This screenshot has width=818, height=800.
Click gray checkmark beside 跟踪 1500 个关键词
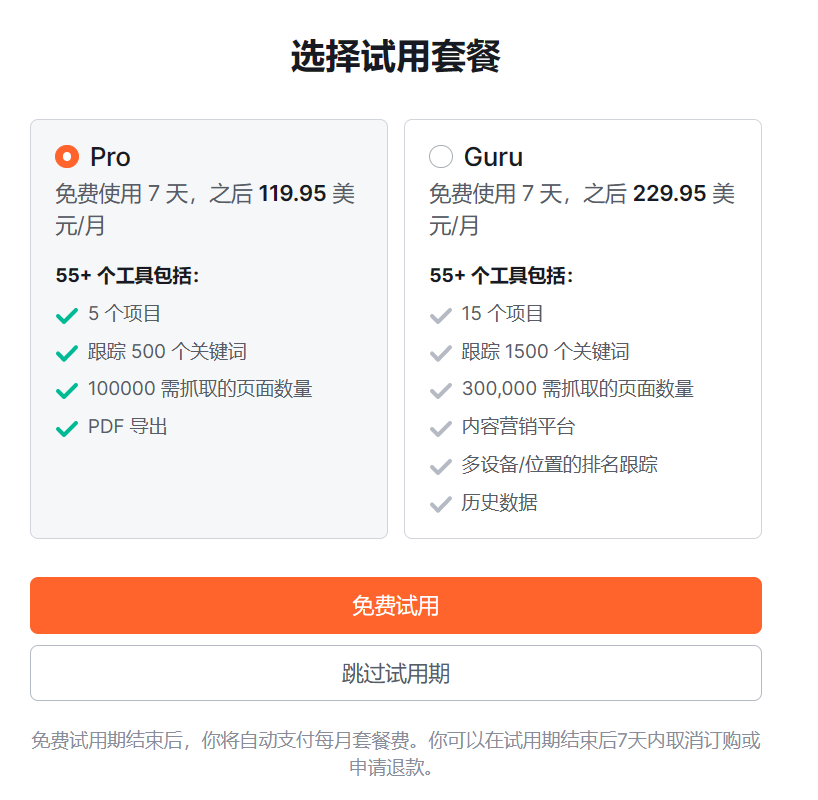pos(441,353)
